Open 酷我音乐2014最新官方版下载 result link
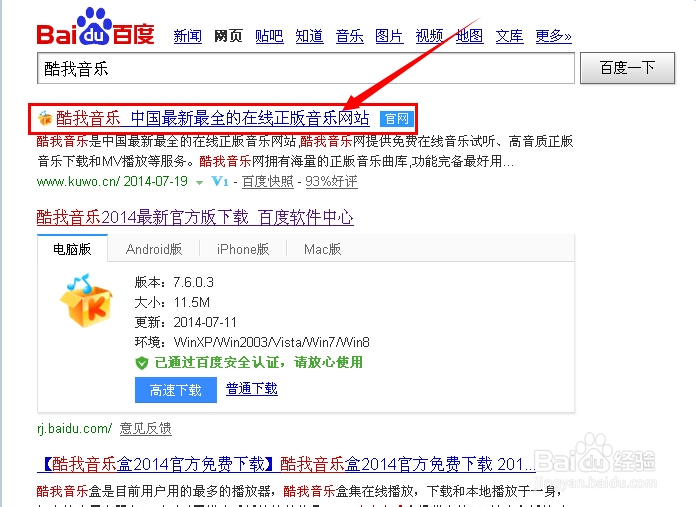The width and height of the screenshot is (696, 507). [x=195, y=218]
